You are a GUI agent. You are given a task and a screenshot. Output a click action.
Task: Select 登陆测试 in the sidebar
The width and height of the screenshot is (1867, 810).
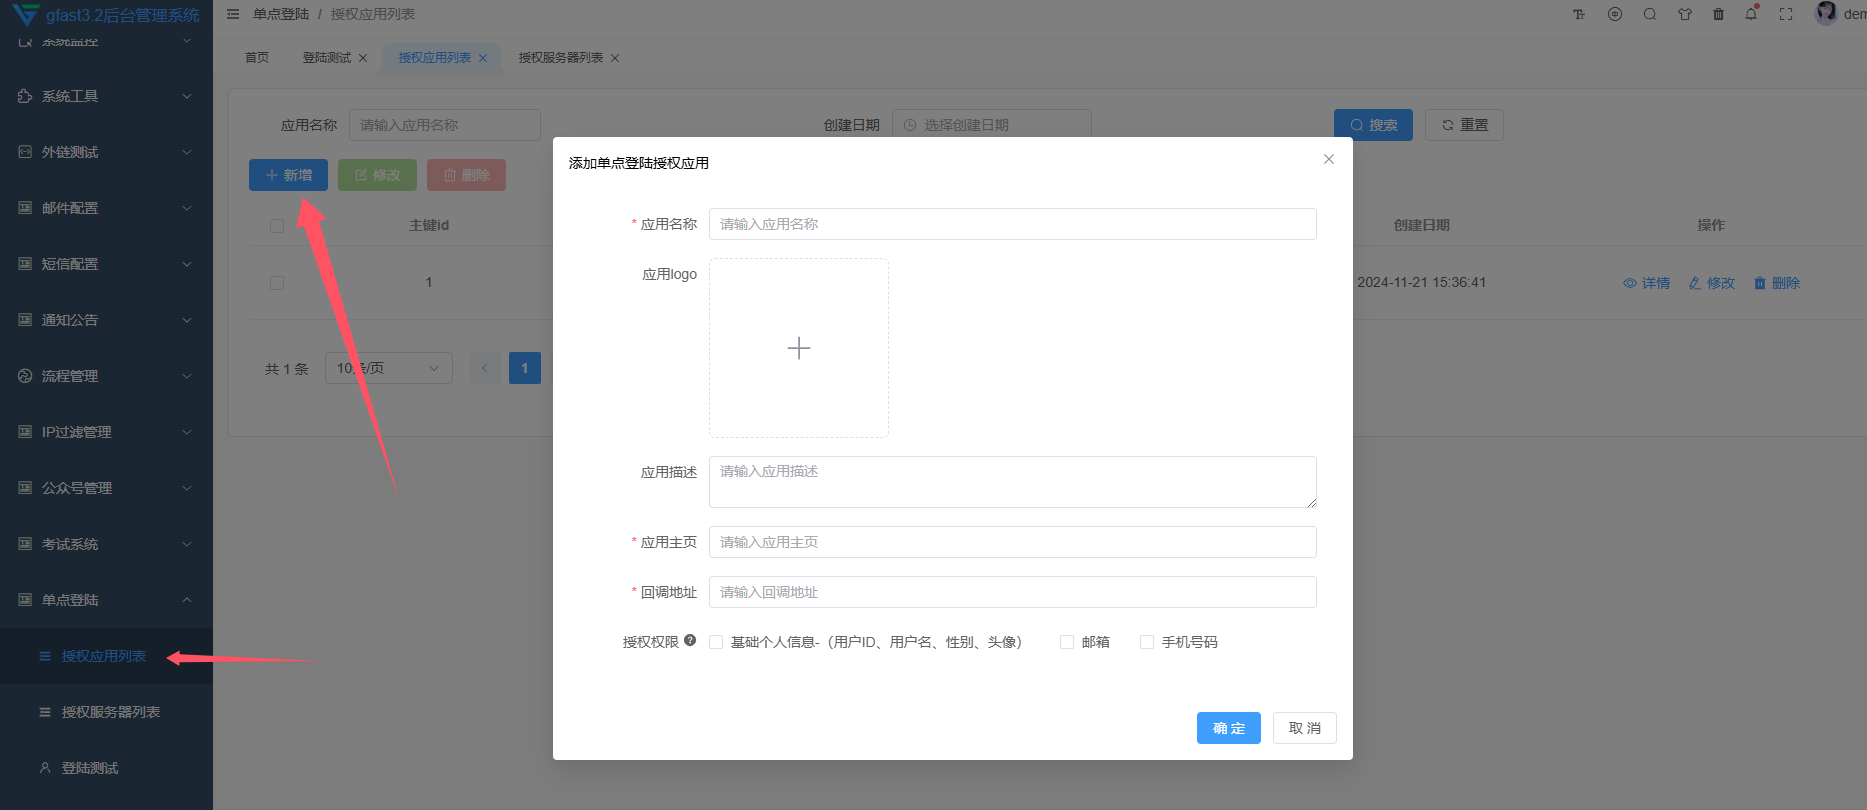tap(90, 768)
